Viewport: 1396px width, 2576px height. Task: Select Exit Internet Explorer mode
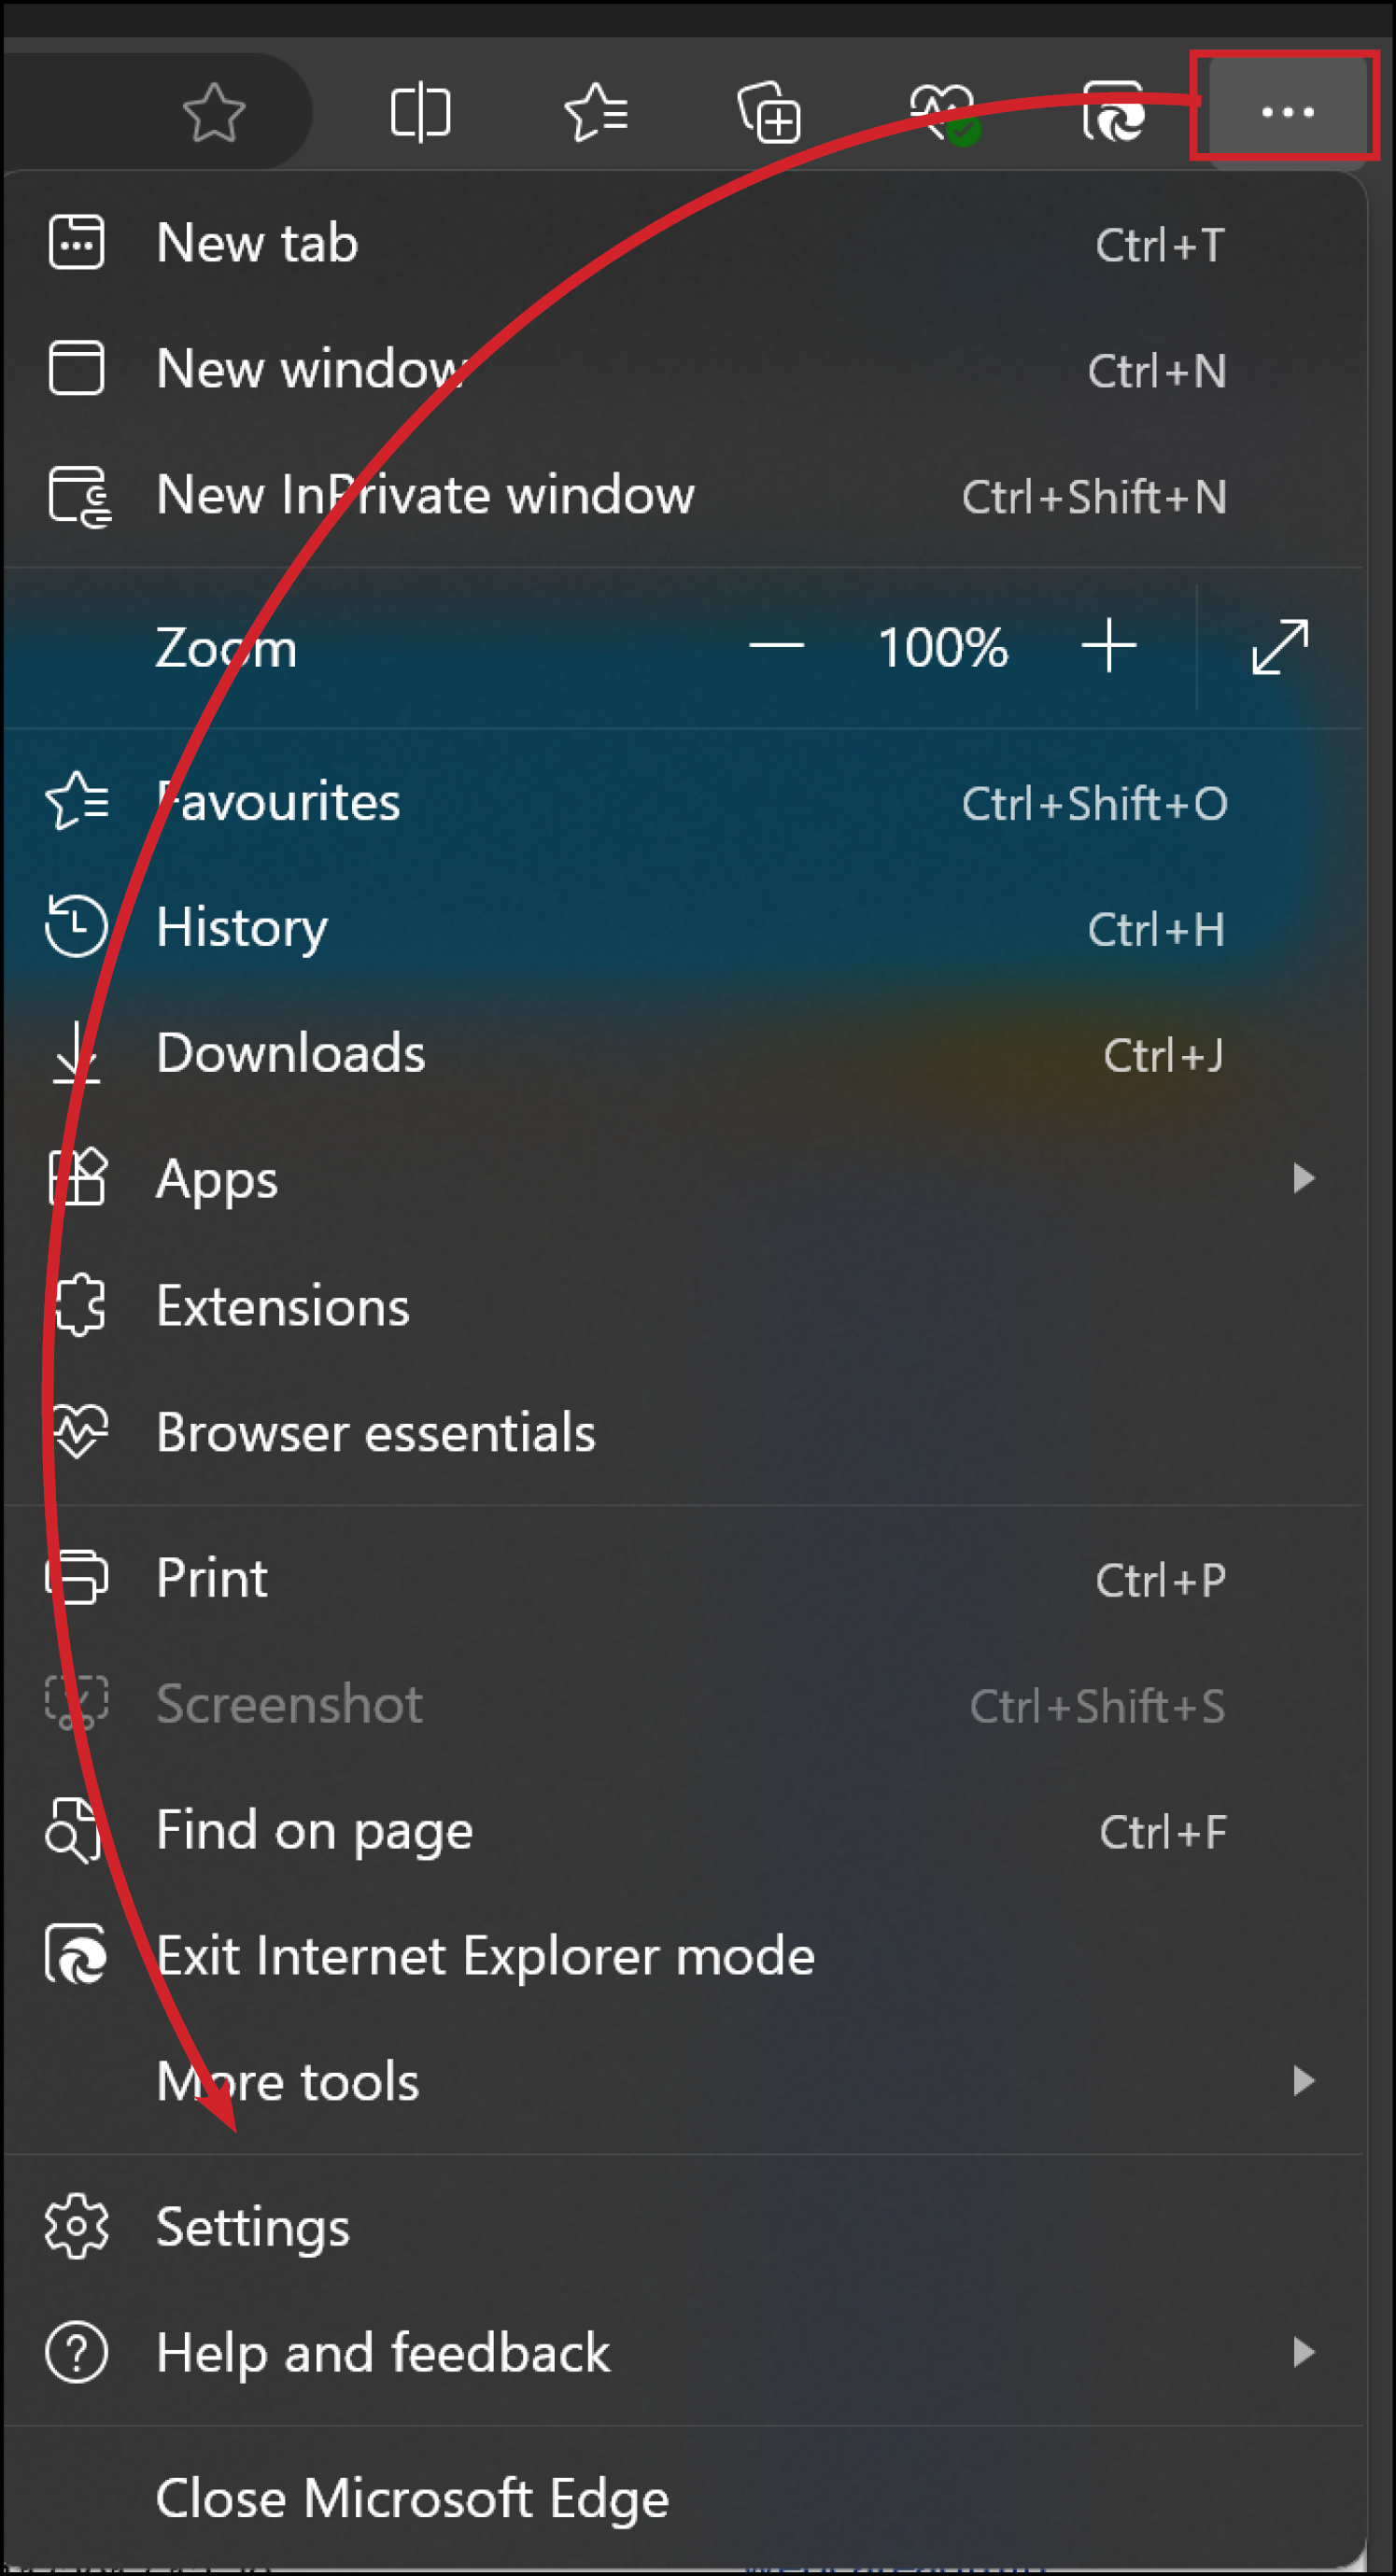click(x=486, y=1956)
